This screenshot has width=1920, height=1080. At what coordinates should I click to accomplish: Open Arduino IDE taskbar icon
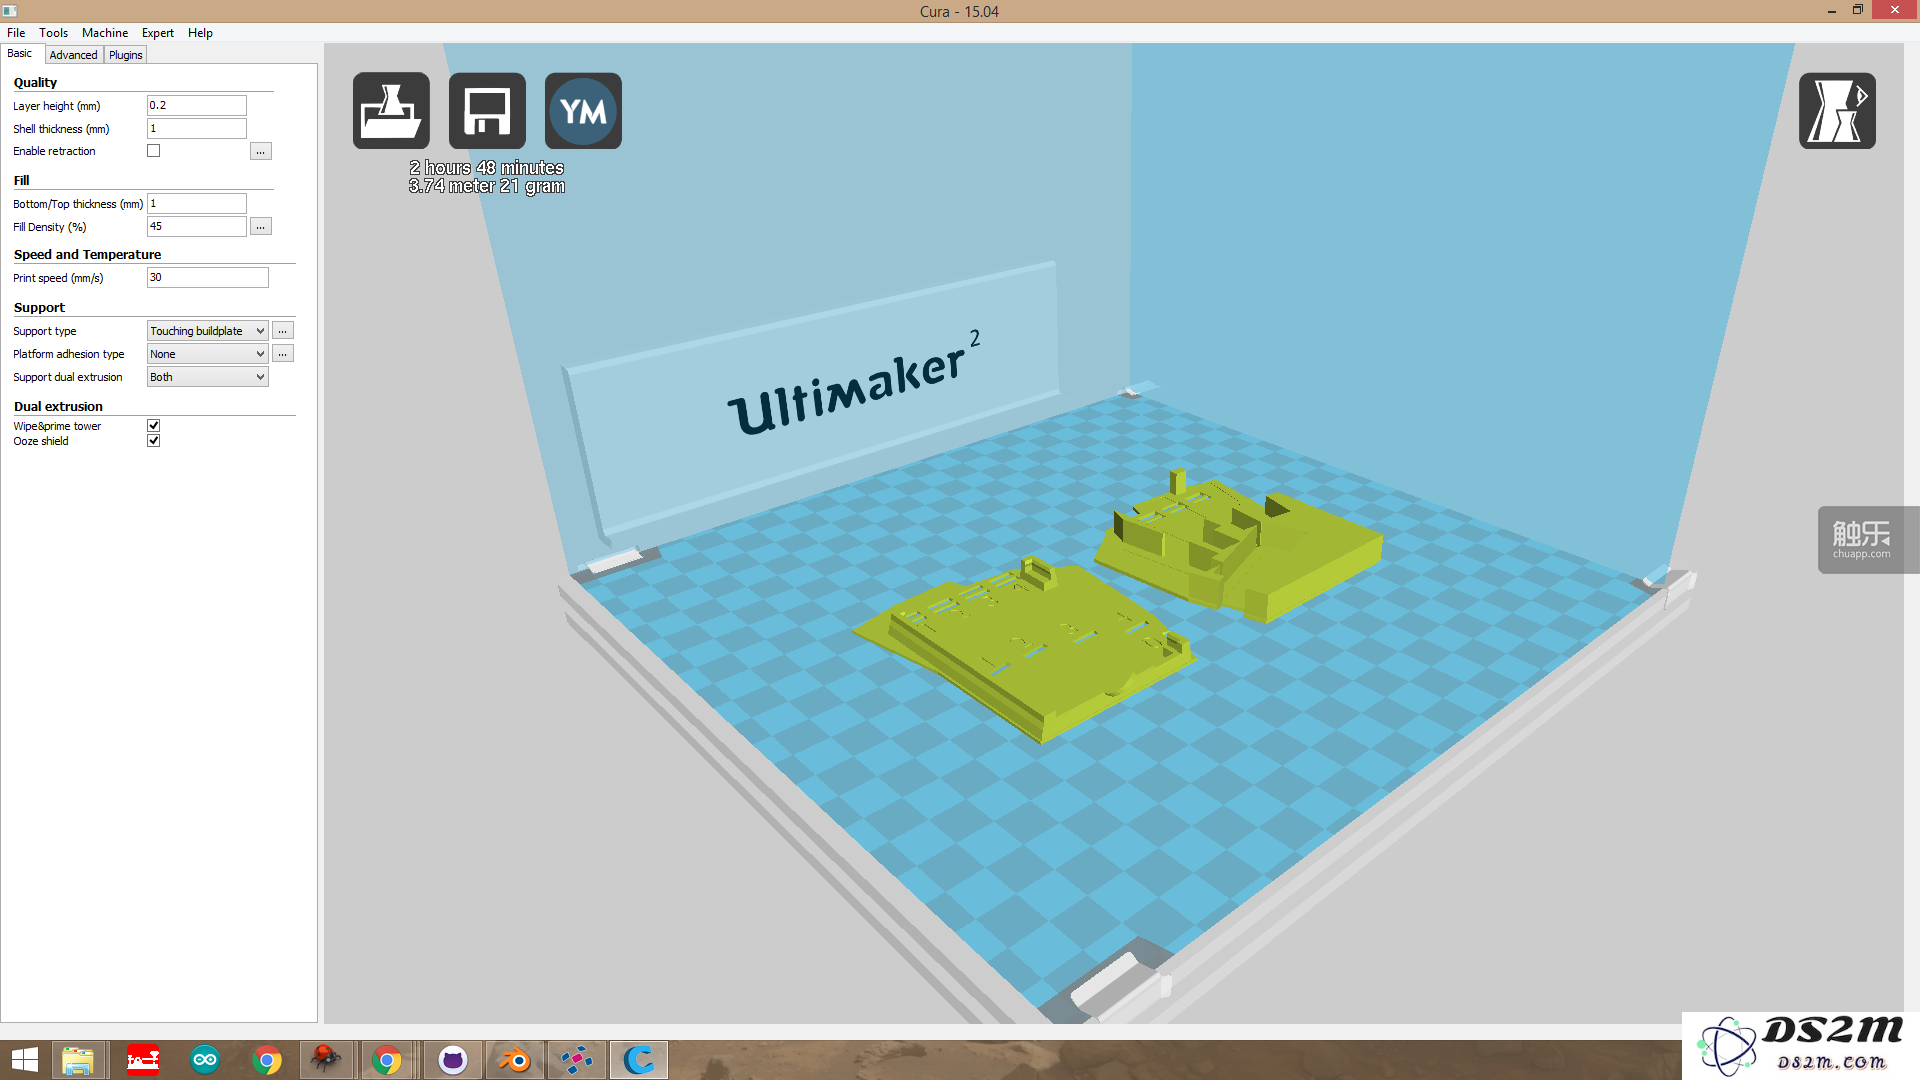(x=205, y=1060)
